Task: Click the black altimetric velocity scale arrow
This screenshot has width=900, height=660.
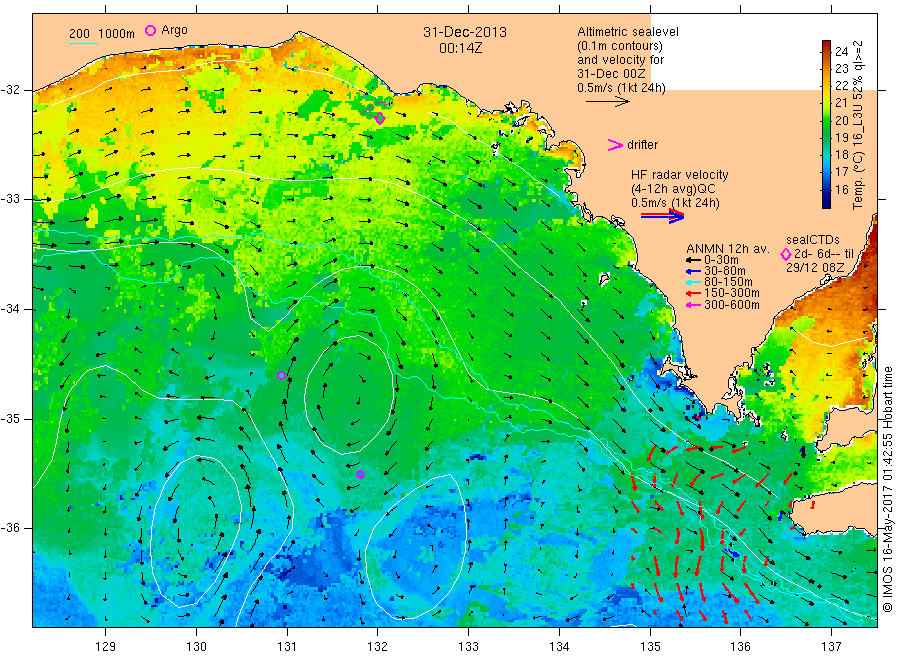Action: [x=607, y=102]
